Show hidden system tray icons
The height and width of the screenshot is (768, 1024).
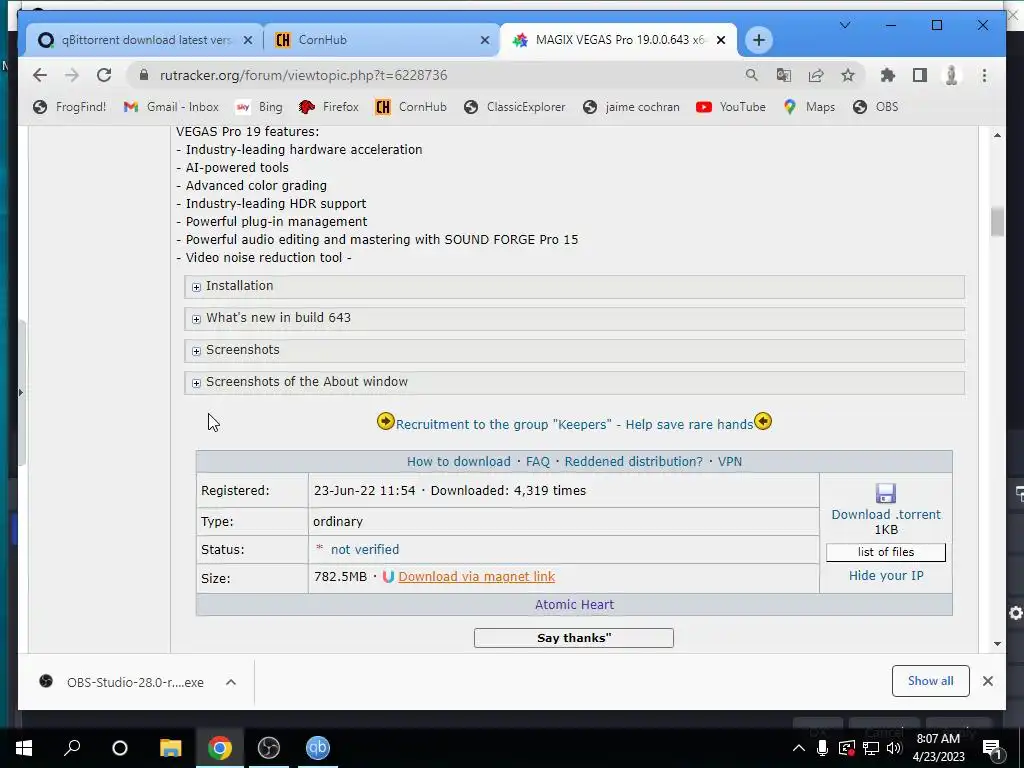(798, 748)
